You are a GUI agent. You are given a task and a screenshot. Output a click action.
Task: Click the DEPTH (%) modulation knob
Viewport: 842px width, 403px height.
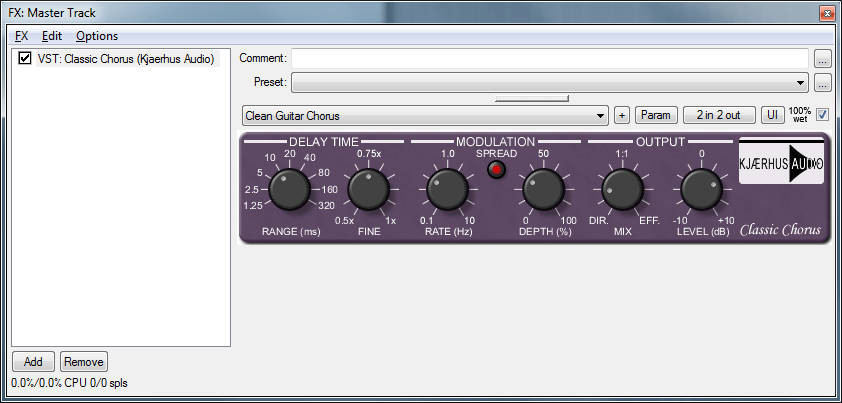(x=543, y=189)
